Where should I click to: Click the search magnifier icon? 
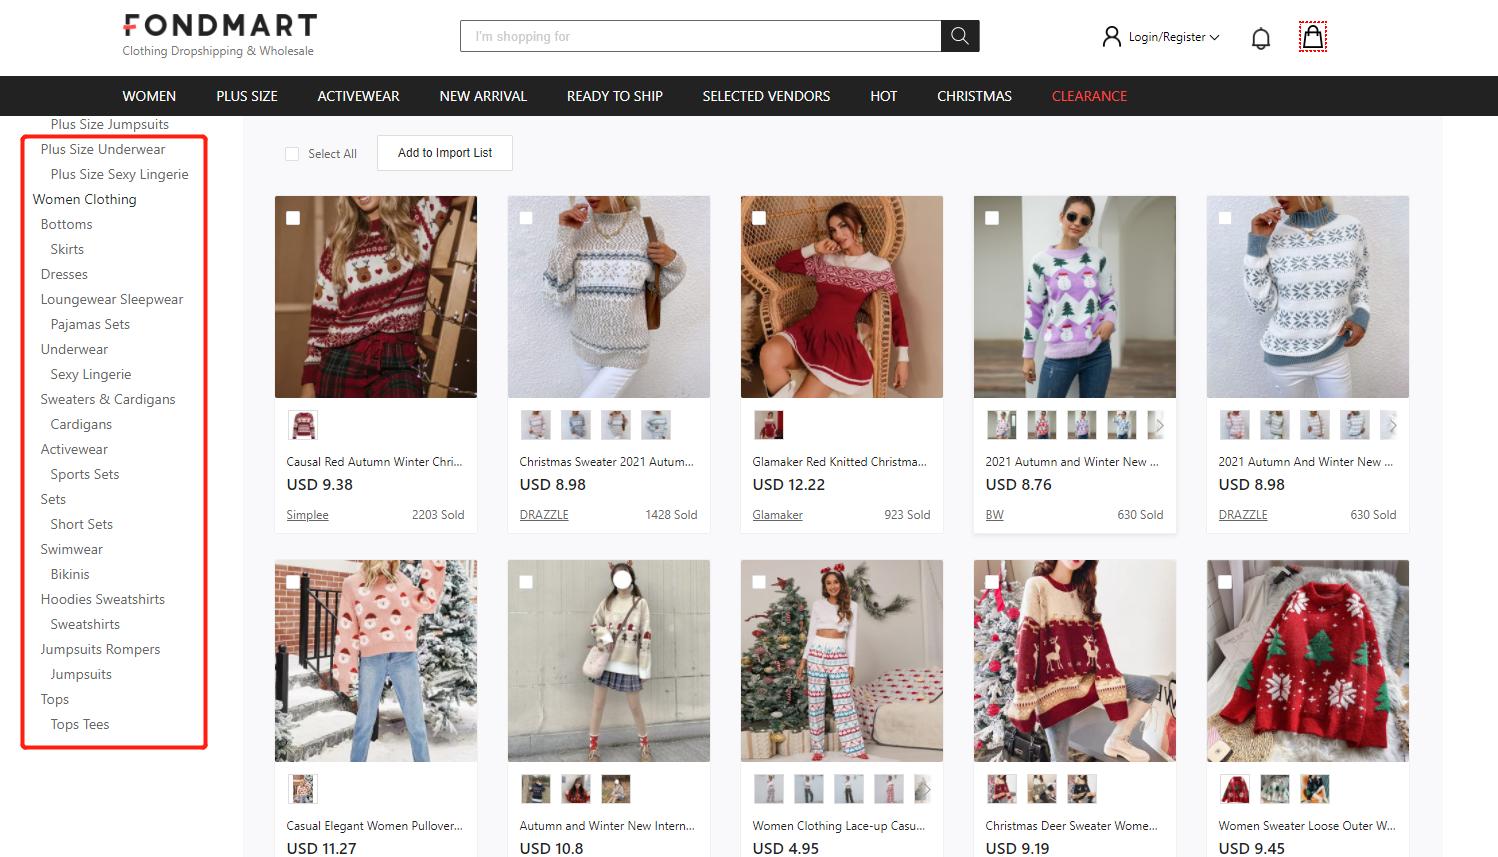tap(959, 36)
